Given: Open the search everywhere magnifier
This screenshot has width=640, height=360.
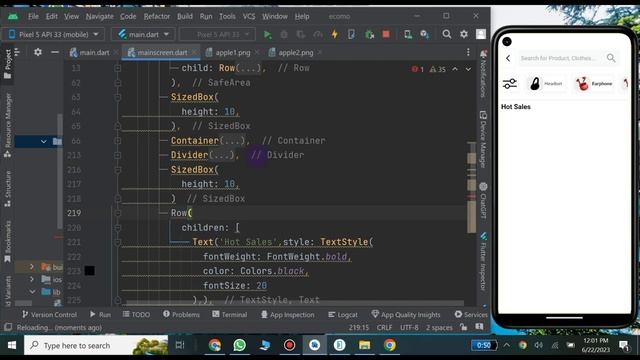Looking at the screenshot, I should click(x=447, y=34).
